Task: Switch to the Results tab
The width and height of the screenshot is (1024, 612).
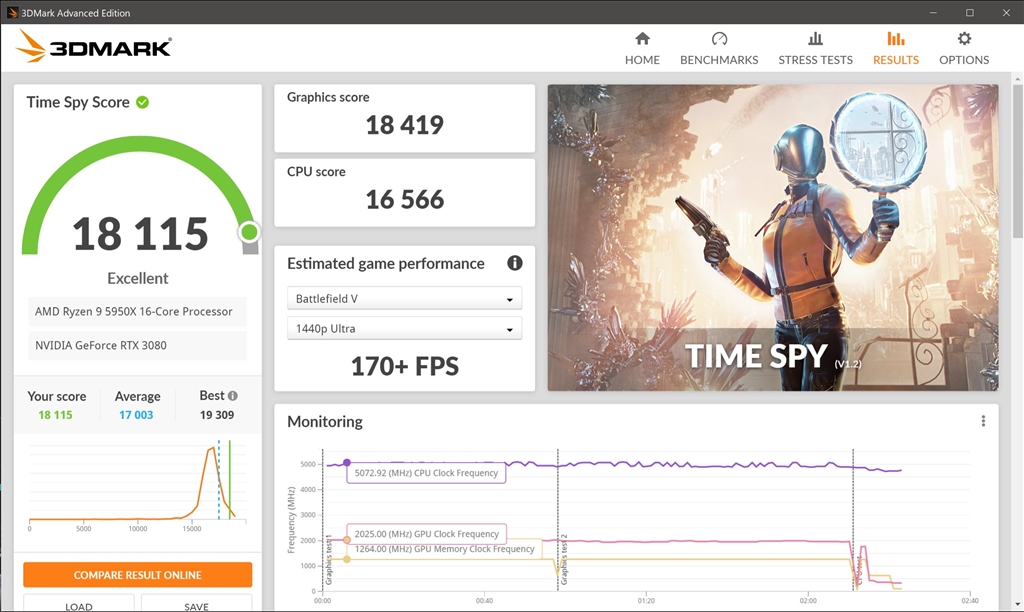Action: (895, 49)
